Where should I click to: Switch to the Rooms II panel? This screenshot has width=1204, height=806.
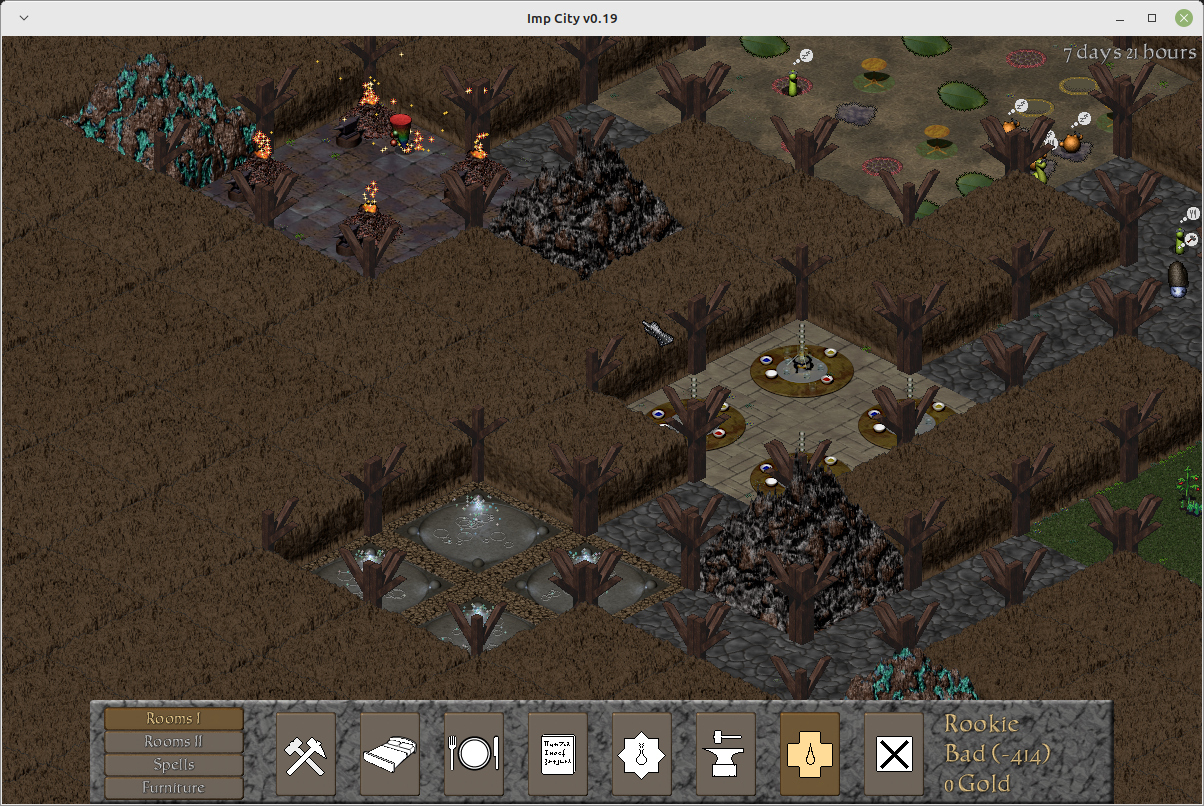[172, 741]
